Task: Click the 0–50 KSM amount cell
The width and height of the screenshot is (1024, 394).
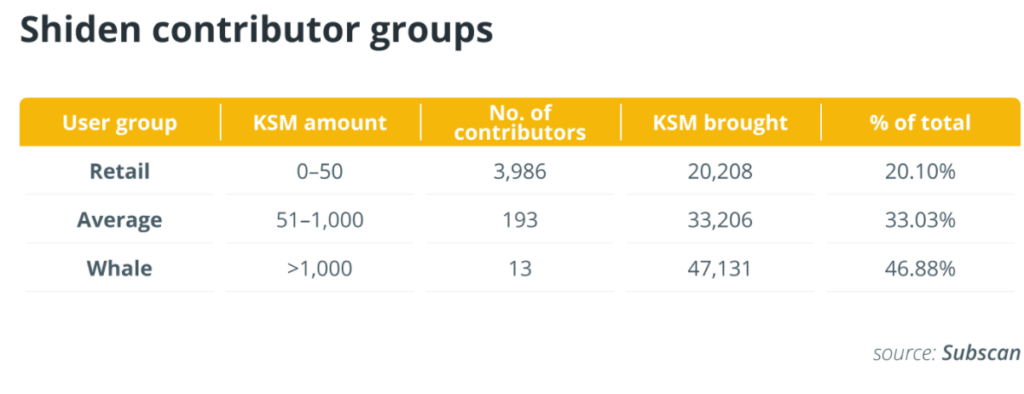Action: 320,171
